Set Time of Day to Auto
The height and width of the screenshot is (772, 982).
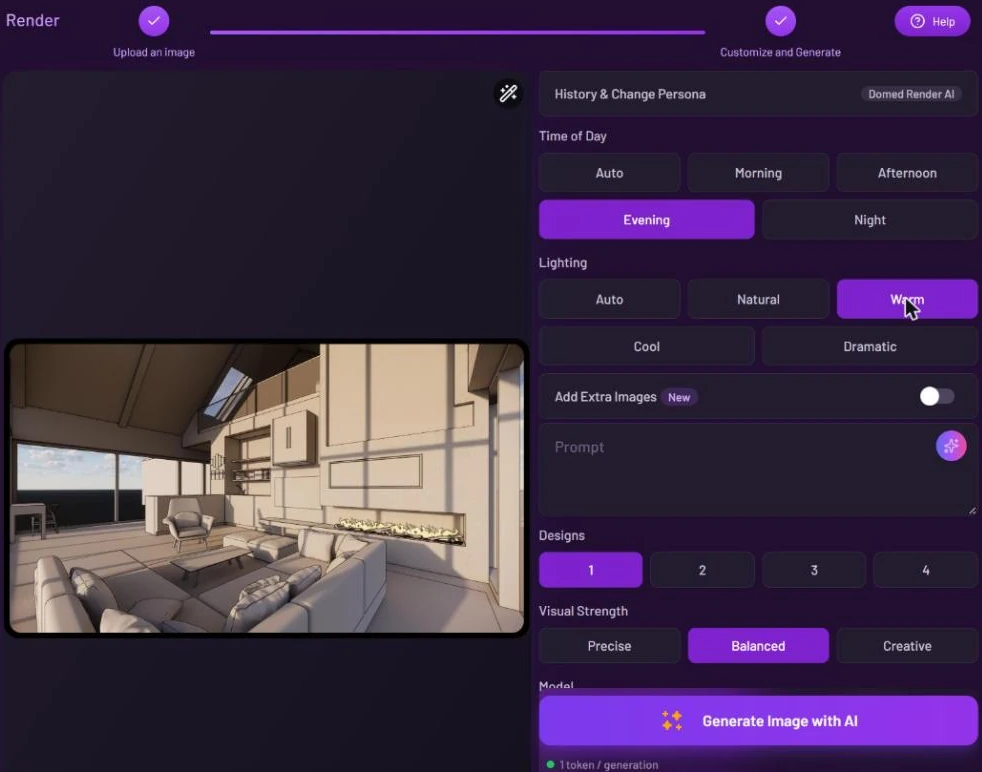click(609, 173)
